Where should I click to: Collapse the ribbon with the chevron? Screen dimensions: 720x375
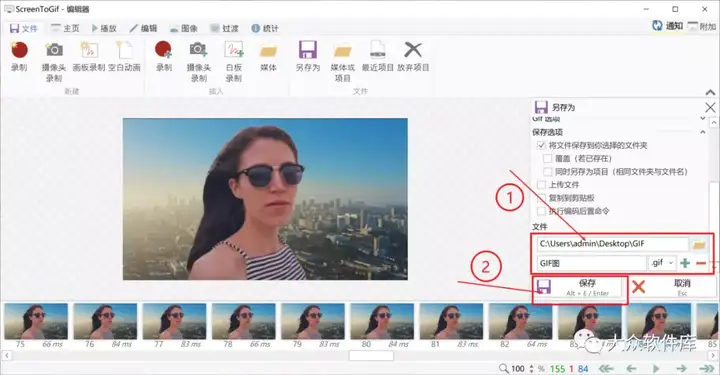[710, 92]
